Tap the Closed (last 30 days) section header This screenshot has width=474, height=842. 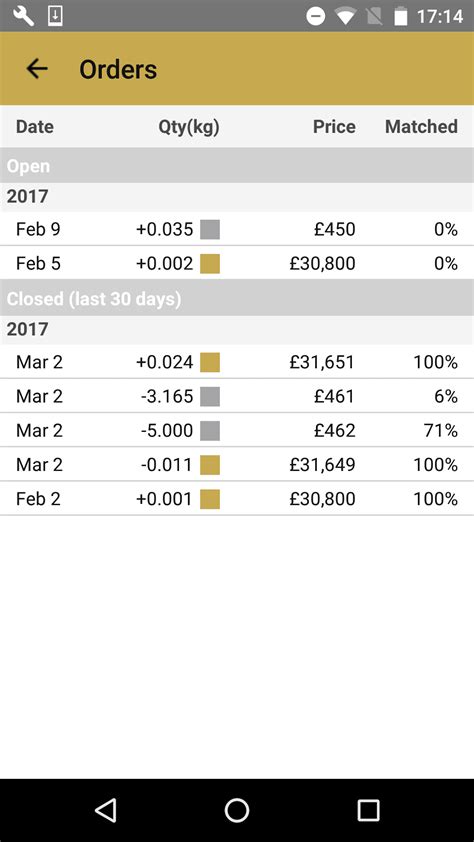click(x=237, y=298)
